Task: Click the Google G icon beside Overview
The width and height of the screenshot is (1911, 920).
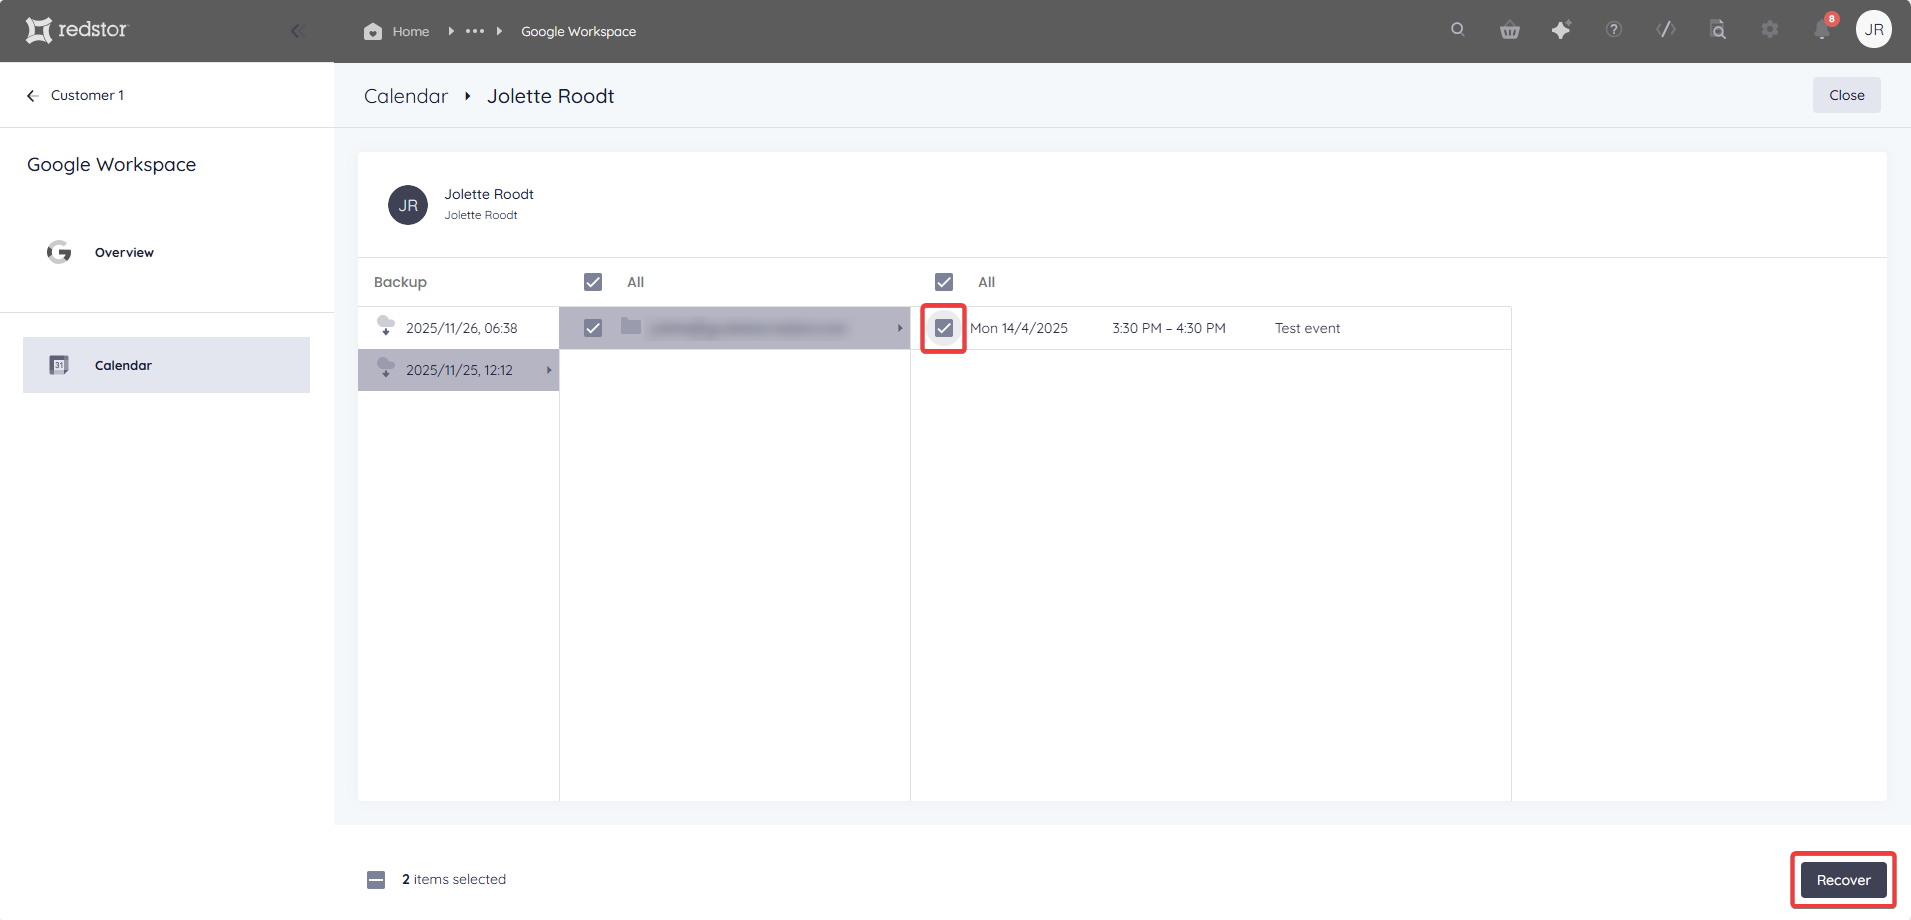Action: pyautogui.click(x=59, y=252)
